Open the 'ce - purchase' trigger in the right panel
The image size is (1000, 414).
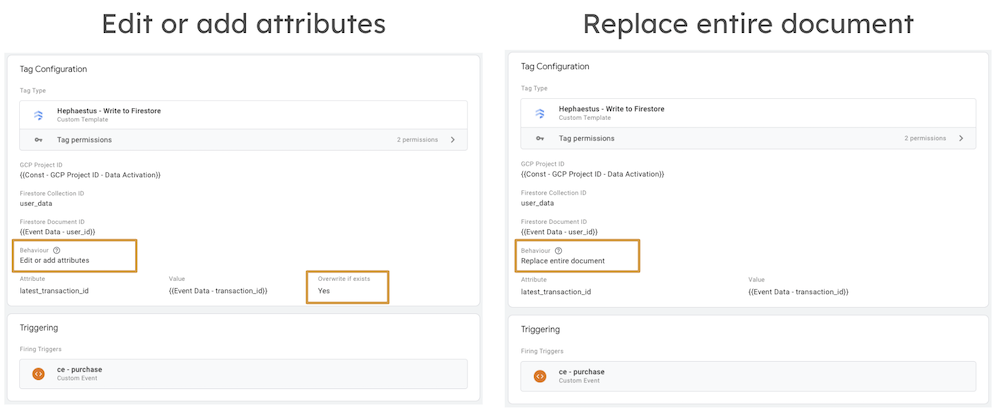(x=581, y=372)
